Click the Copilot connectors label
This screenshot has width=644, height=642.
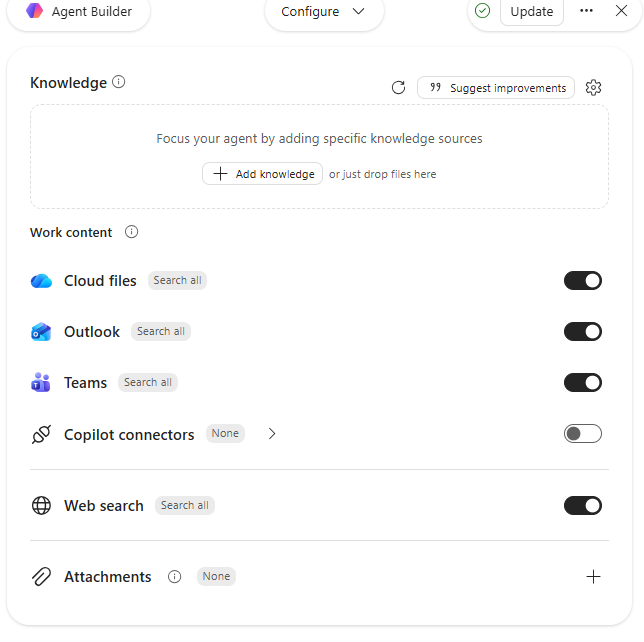129,435
